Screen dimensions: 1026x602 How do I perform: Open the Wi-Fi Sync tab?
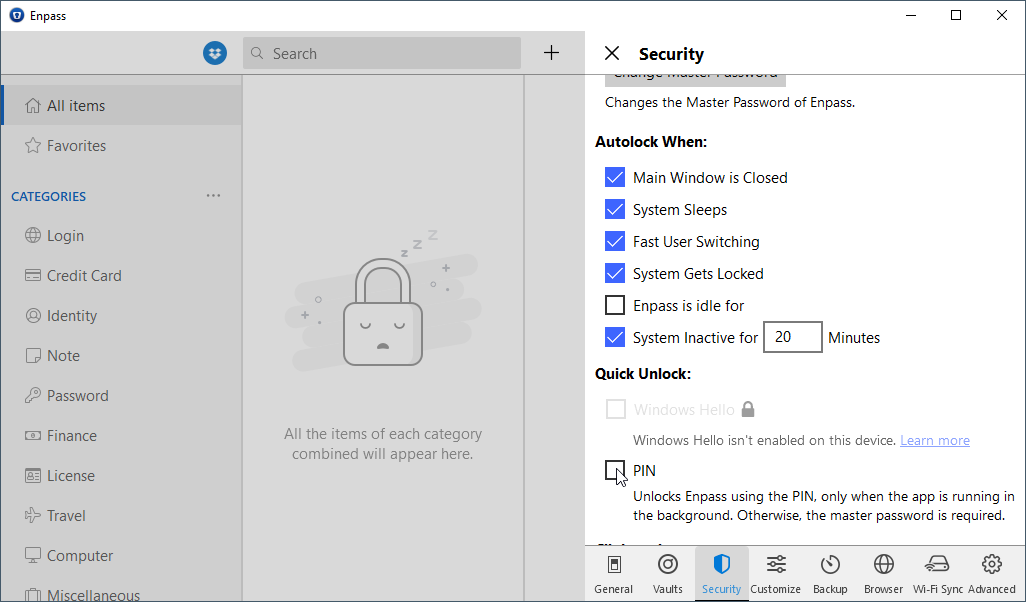pos(938,574)
